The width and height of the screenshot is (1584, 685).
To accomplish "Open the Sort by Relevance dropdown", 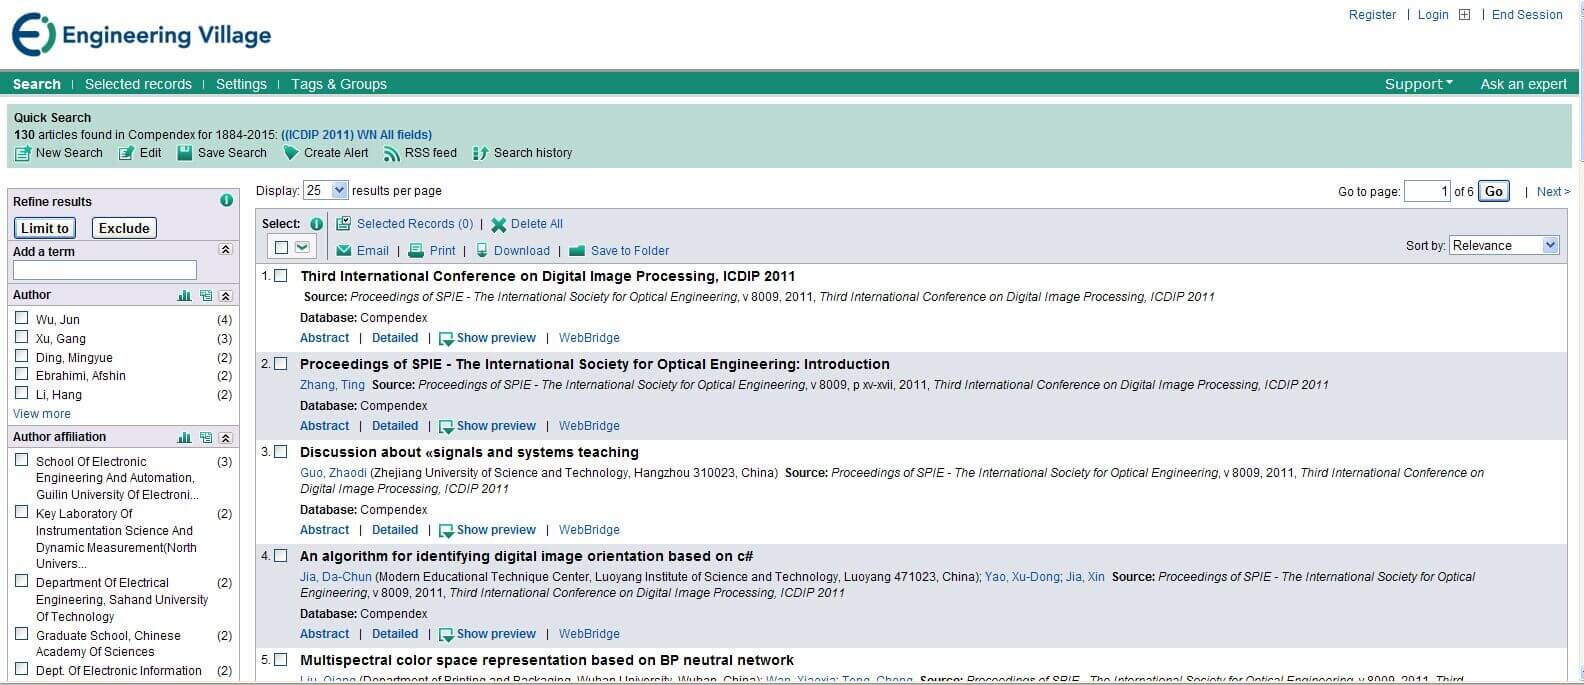I will click(x=1504, y=245).
